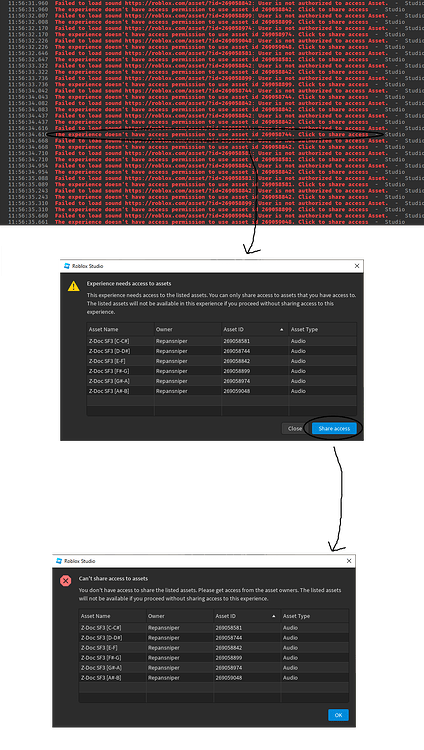Click Roblox Studio logo in Can't share access dialog
The width and height of the screenshot is (424, 750).
[x=59, y=561]
